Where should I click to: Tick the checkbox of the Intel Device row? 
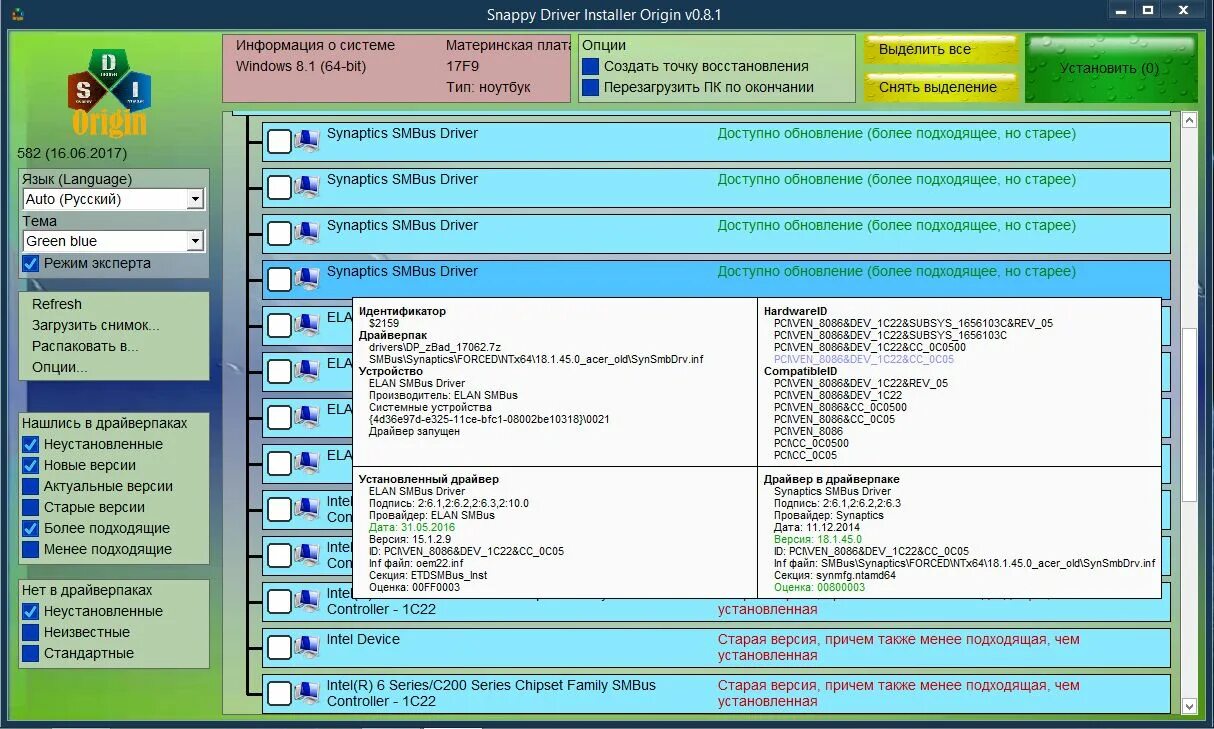(279, 647)
